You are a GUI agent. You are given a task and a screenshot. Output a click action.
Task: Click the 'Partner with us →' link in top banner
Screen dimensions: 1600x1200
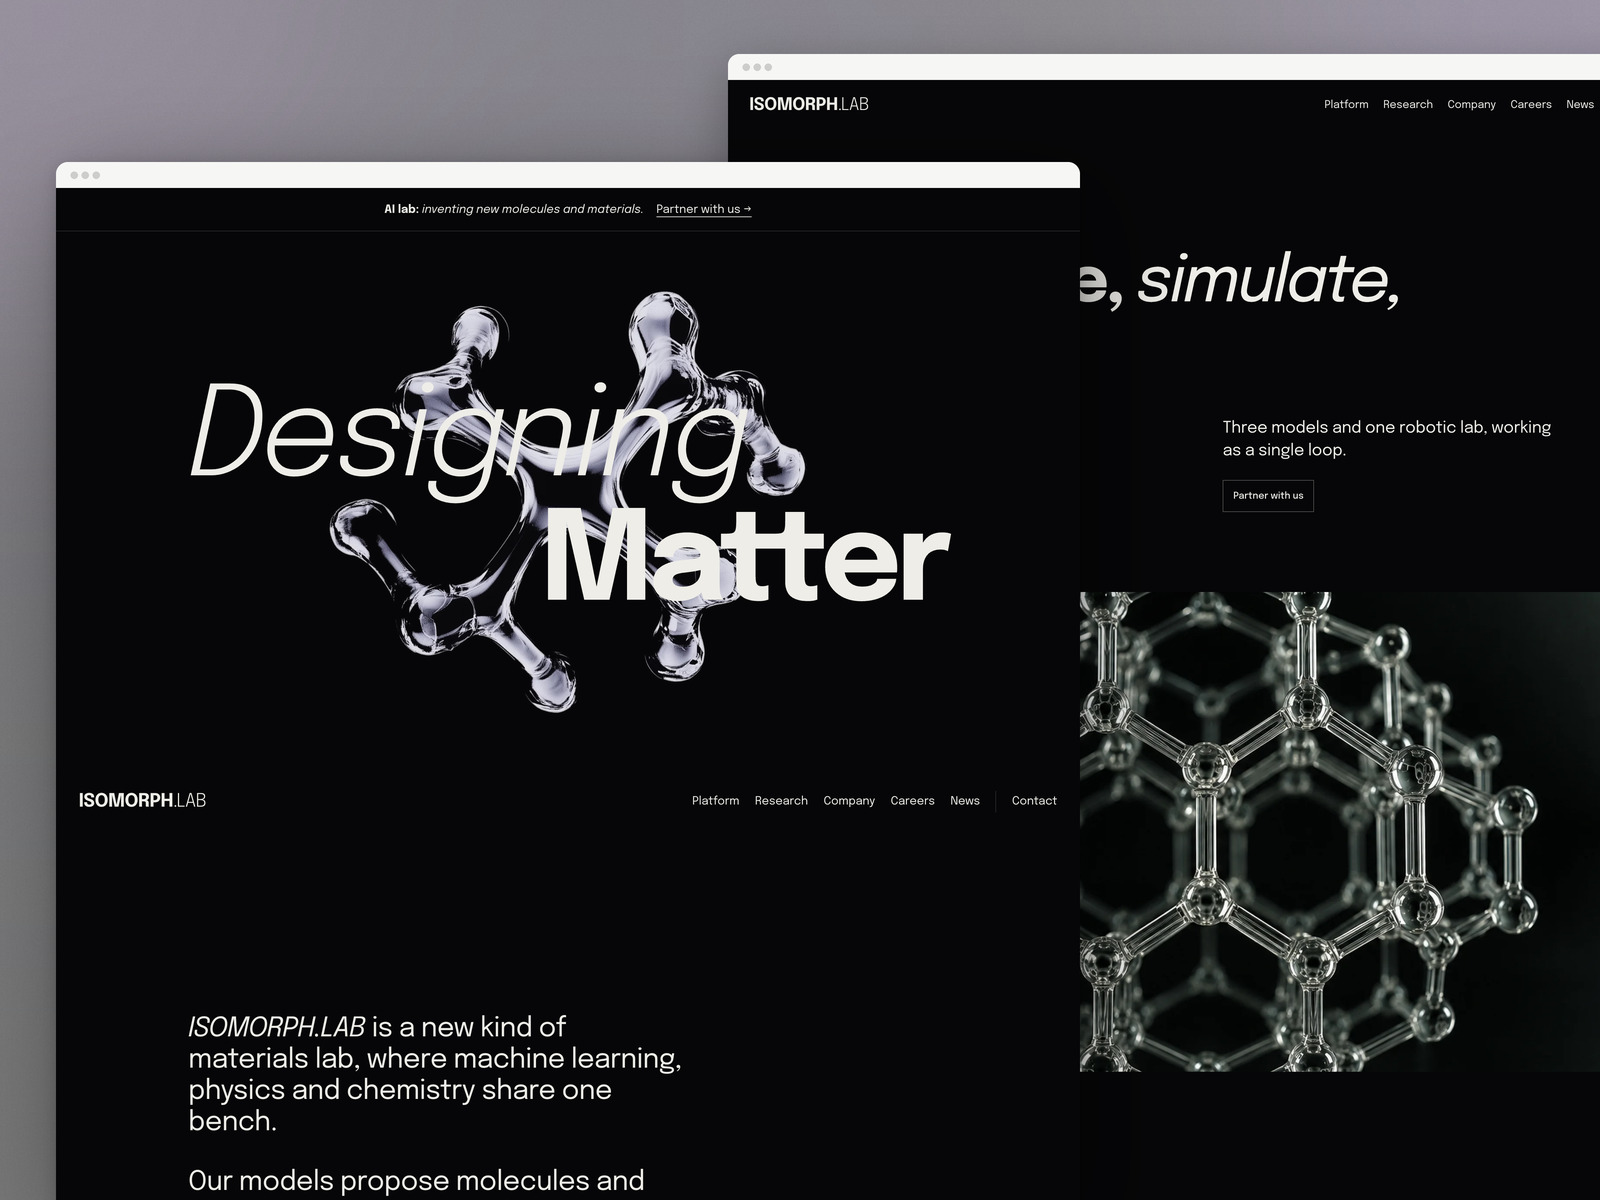point(703,209)
